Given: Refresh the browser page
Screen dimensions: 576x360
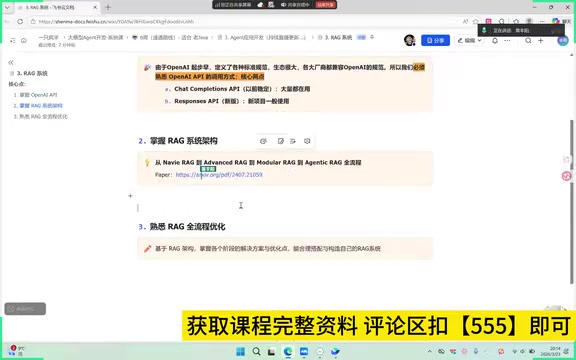Looking at the screenshot, I should click(20, 22).
